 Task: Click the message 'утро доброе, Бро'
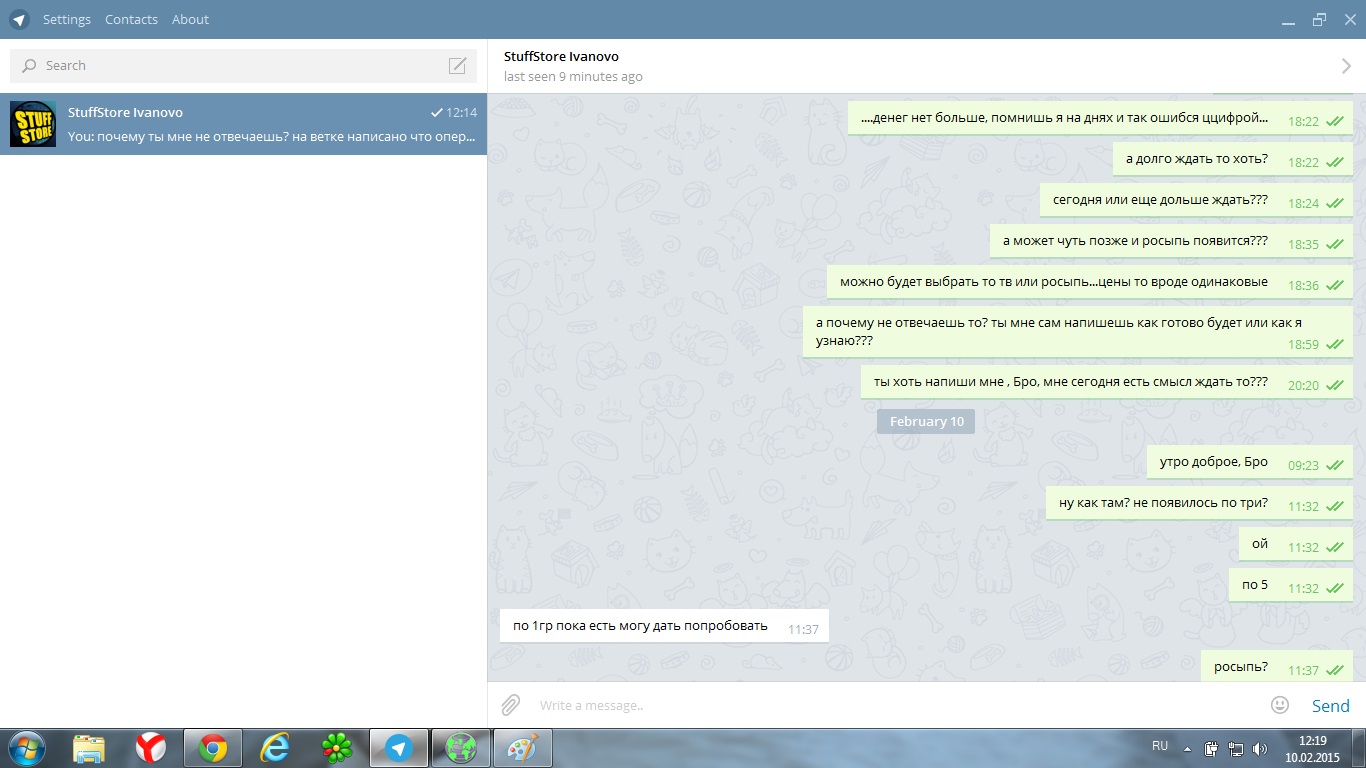[1250, 463]
